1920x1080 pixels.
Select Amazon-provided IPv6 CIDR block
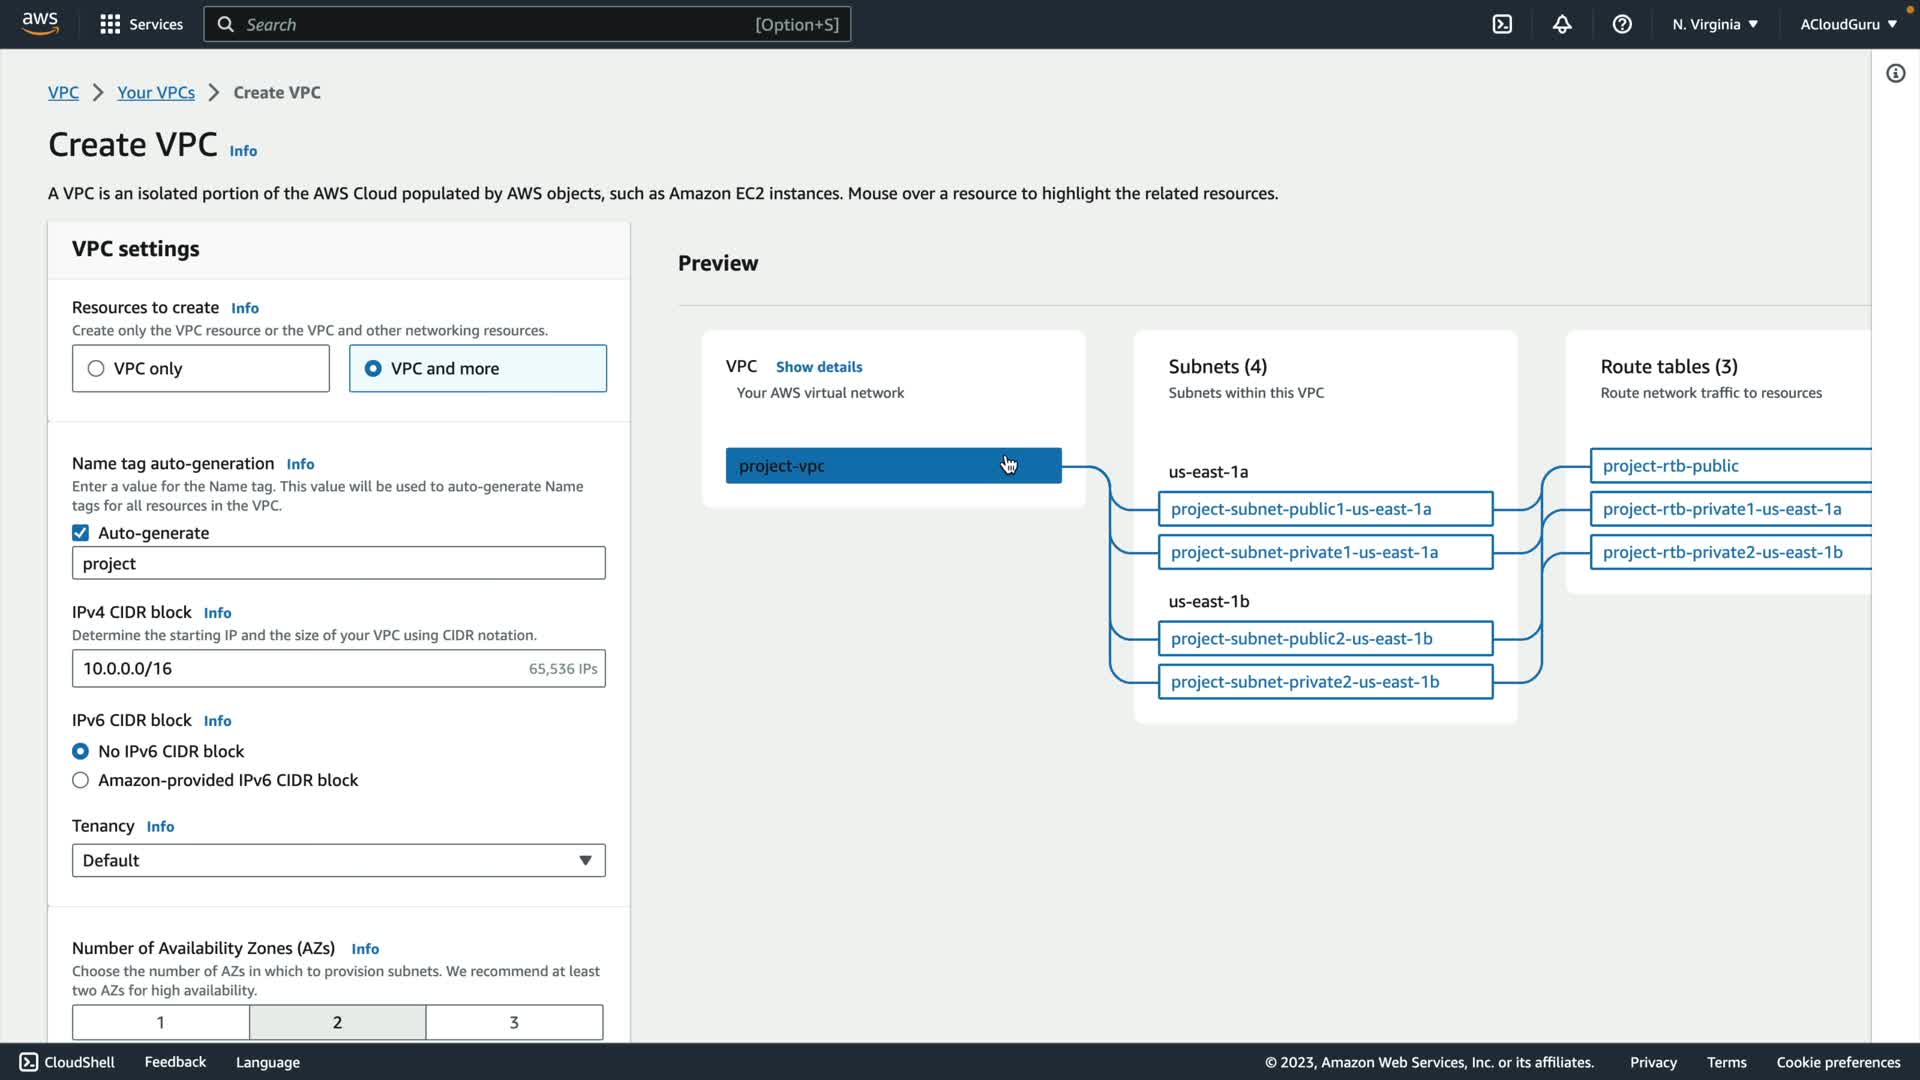tap(81, 780)
